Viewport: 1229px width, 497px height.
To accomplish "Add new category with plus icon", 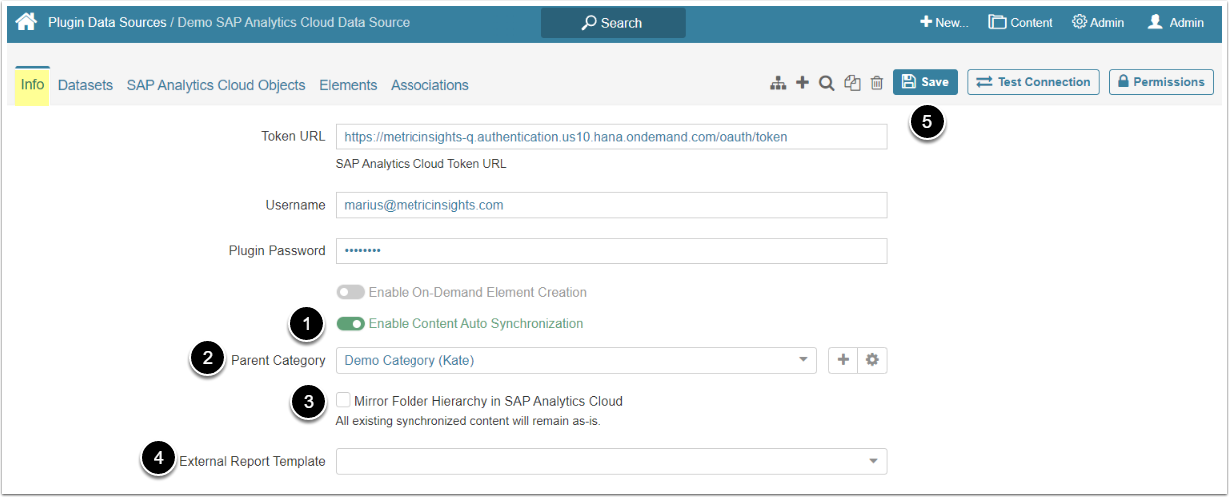I will click(843, 360).
